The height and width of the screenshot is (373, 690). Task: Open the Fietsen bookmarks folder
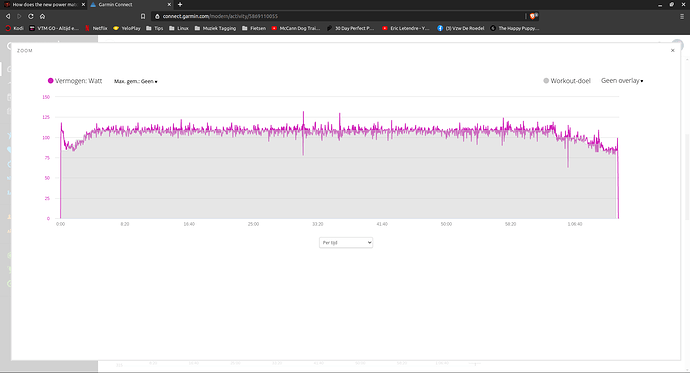254,28
